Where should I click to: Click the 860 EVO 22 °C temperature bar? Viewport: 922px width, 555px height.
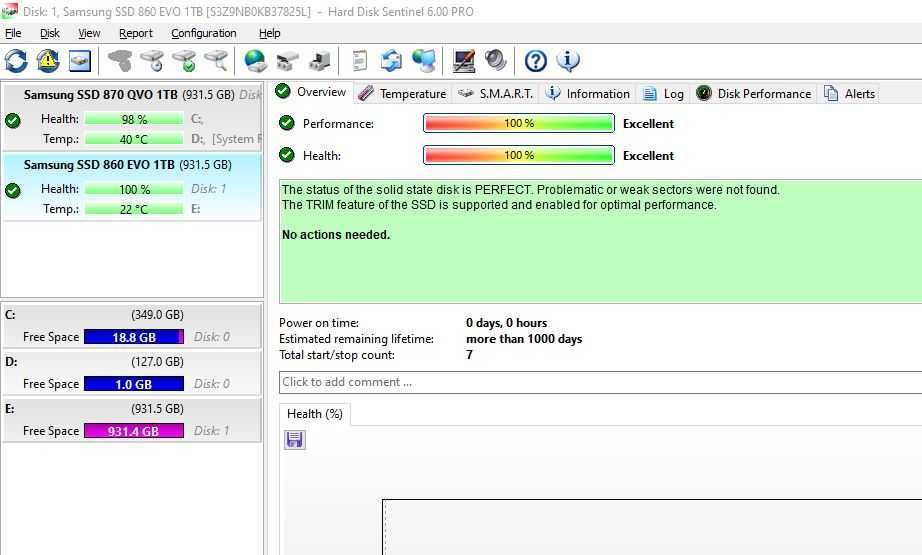tap(134, 209)
